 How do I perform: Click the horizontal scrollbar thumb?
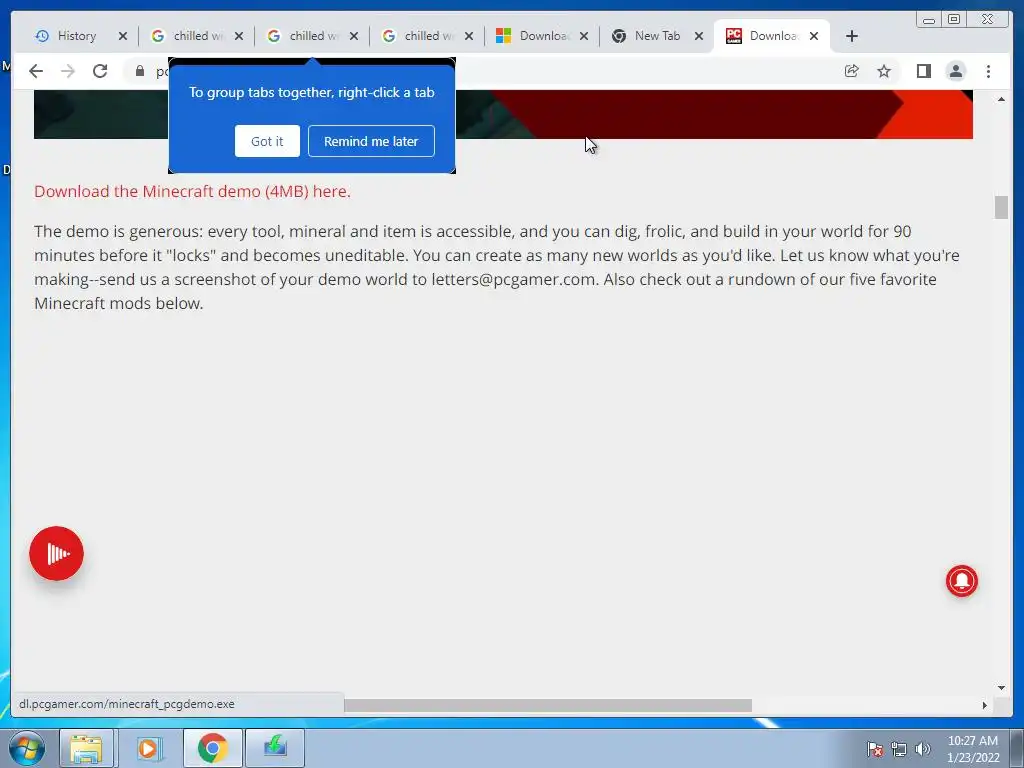(548, 705)
